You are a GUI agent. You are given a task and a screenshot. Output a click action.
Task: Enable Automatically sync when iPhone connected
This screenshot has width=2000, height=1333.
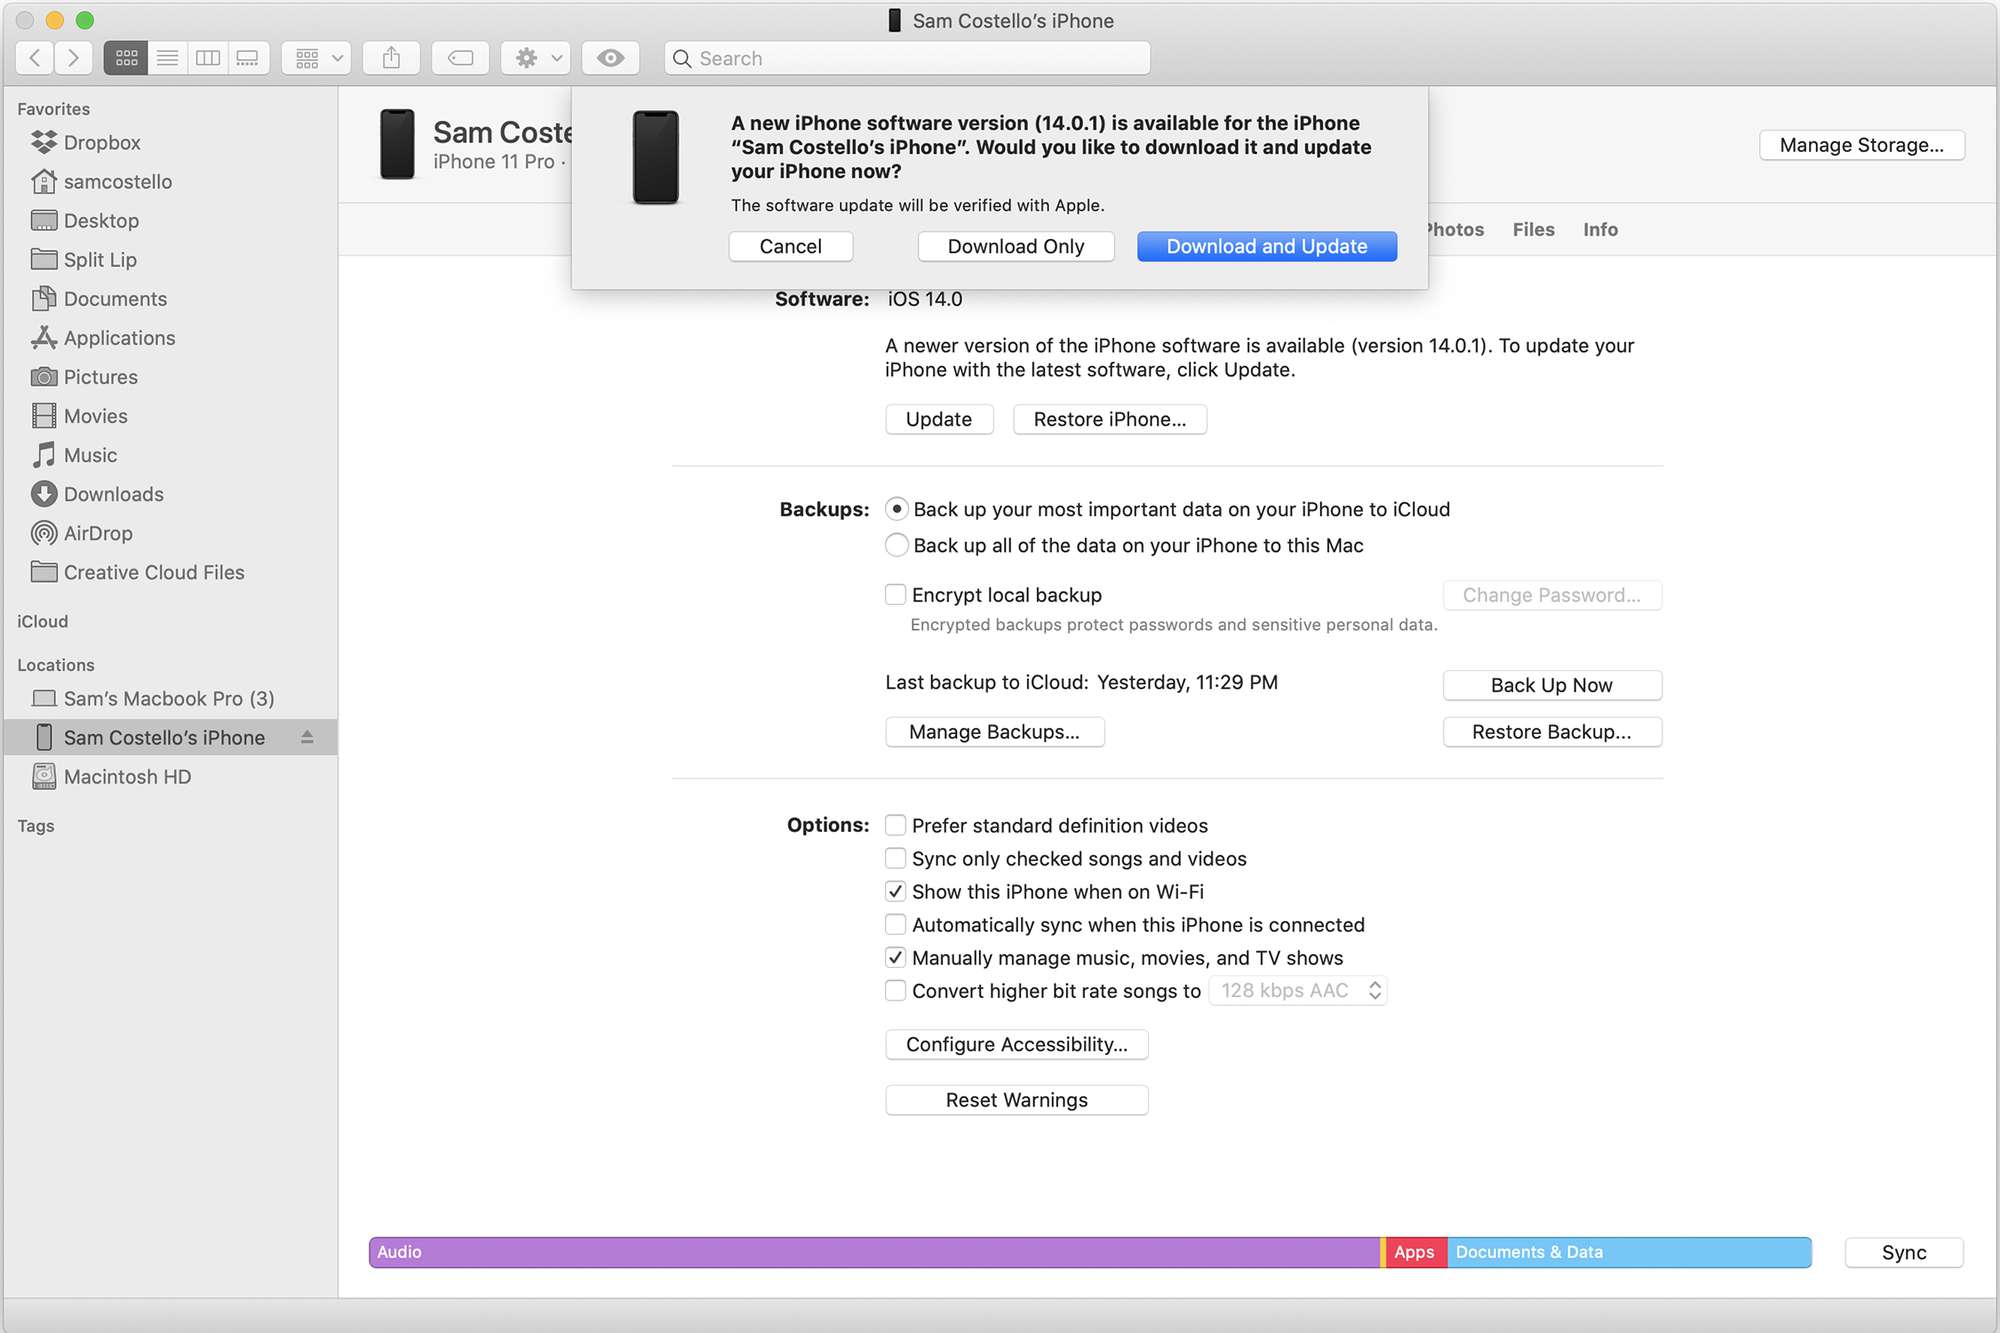(896, 924)
